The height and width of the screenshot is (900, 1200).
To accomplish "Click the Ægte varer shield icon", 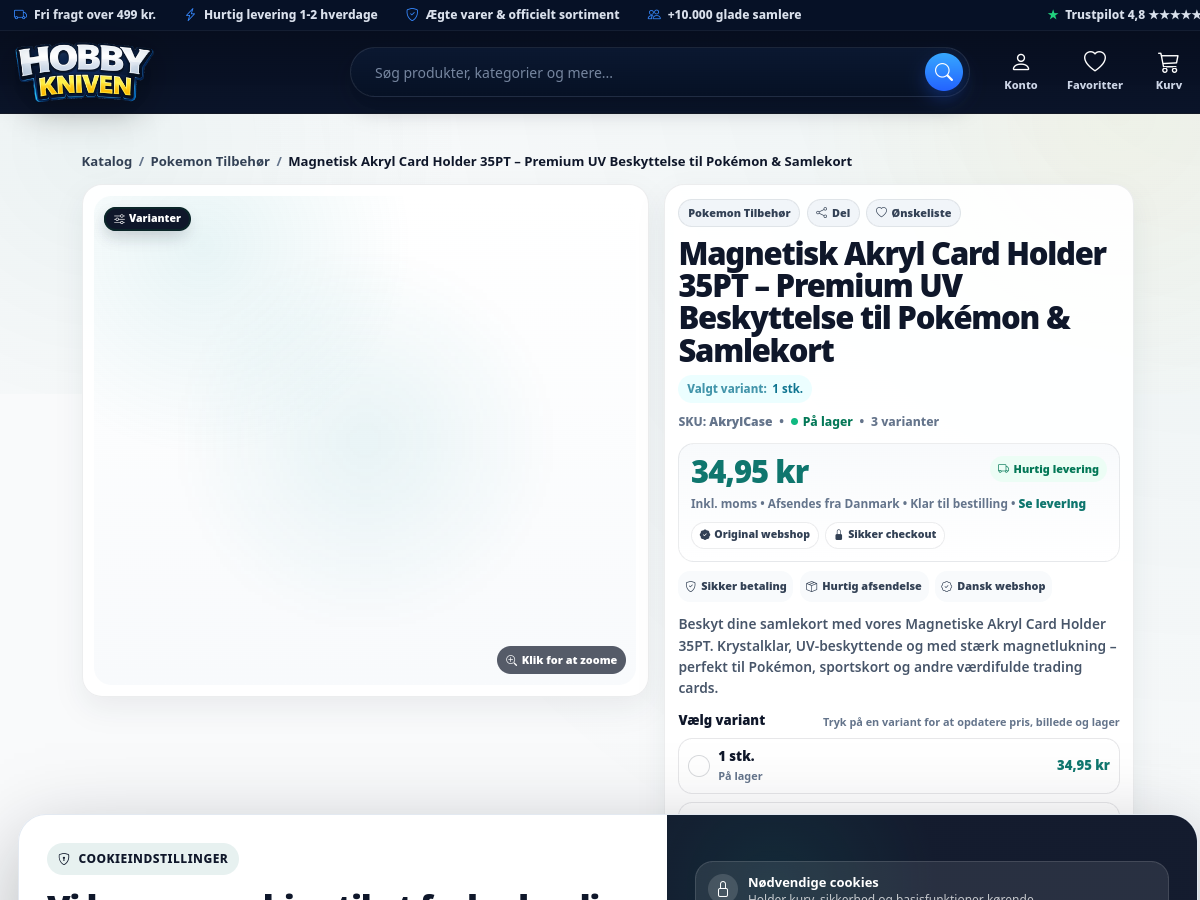I will (x=412, y=15).
